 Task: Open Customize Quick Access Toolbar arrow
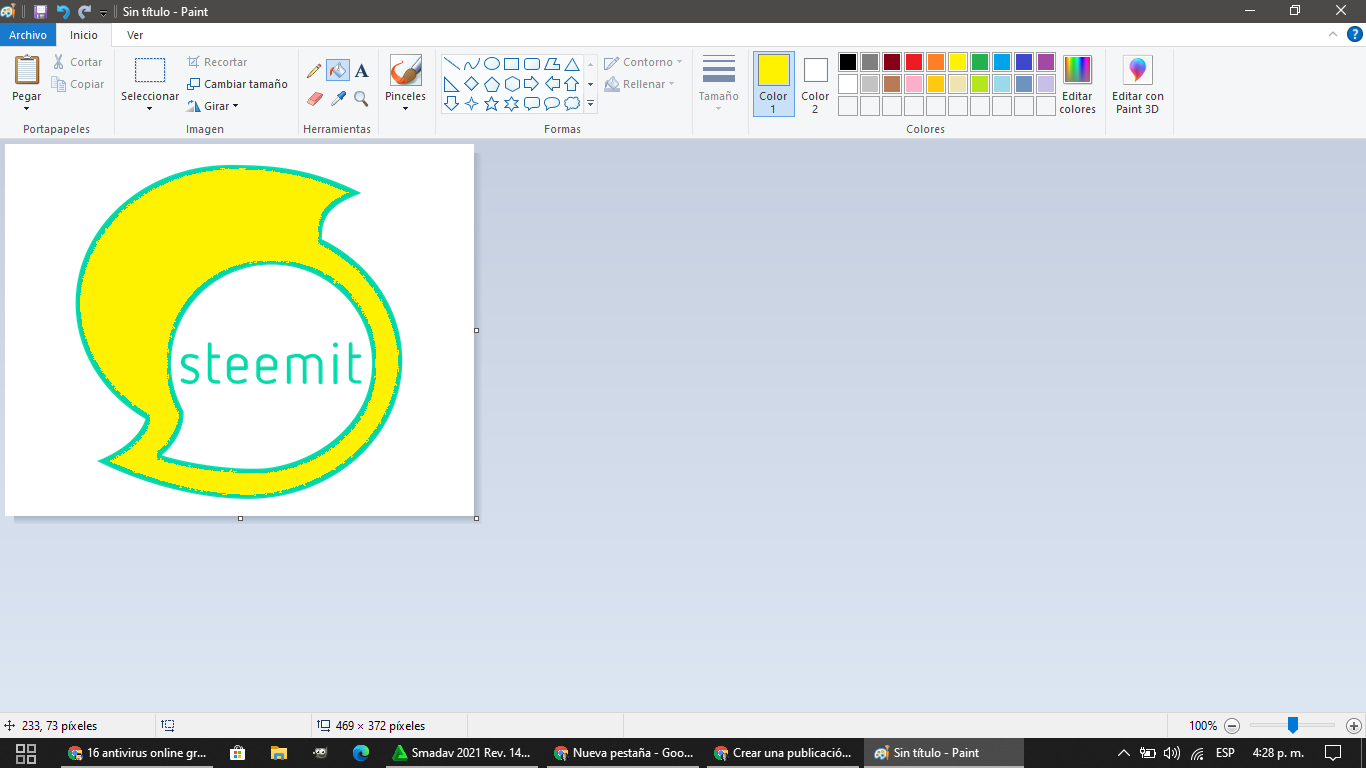(x=104, y=12)
